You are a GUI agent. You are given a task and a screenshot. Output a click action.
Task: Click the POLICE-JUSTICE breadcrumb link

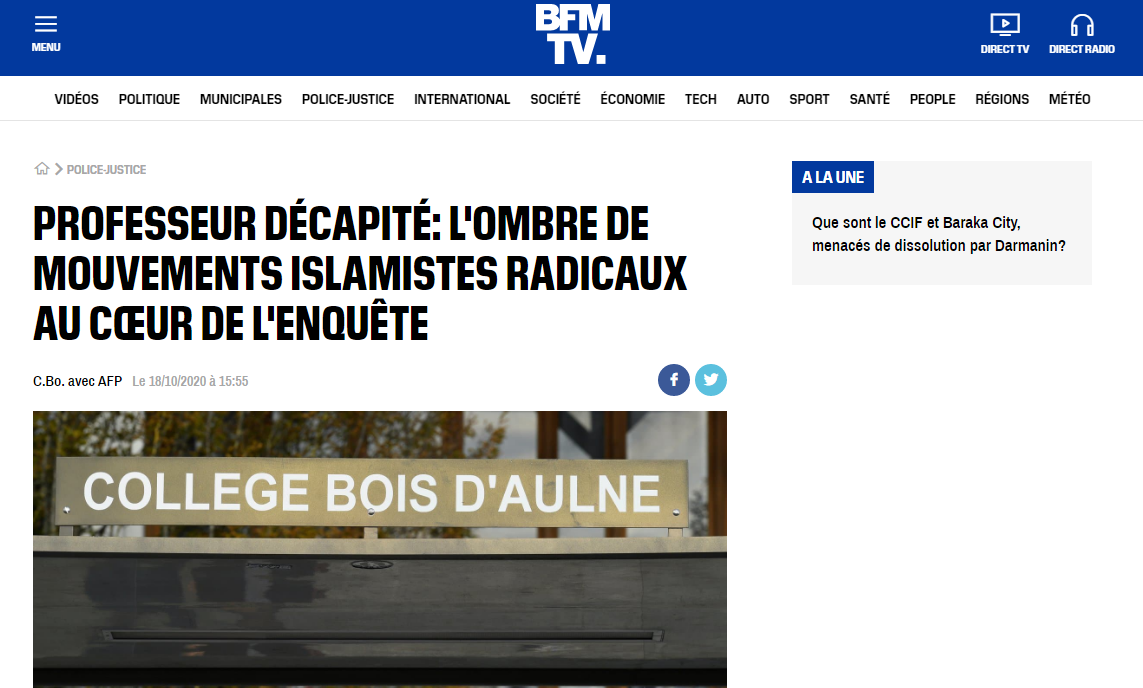[x=106, y=169]
